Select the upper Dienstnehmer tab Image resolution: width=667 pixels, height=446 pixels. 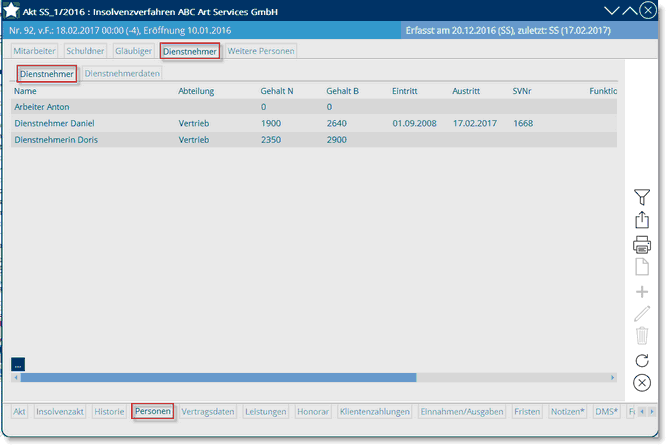pyautogui.click(x=190, y=51)
